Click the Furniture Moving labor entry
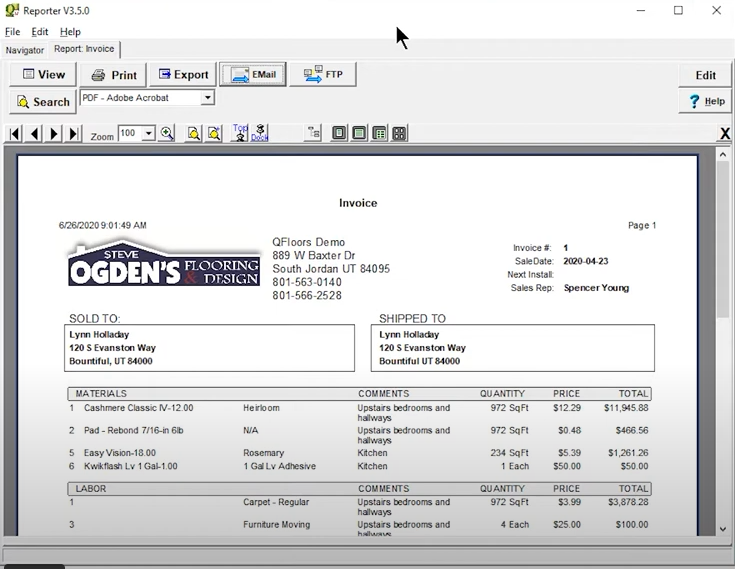Viewport: 735px width, 569px height. 277,524
